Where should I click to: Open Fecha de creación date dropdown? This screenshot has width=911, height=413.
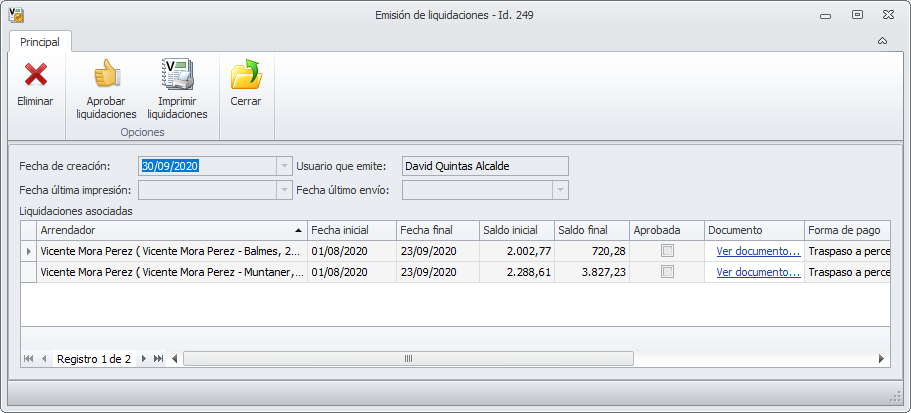(284, 166)
